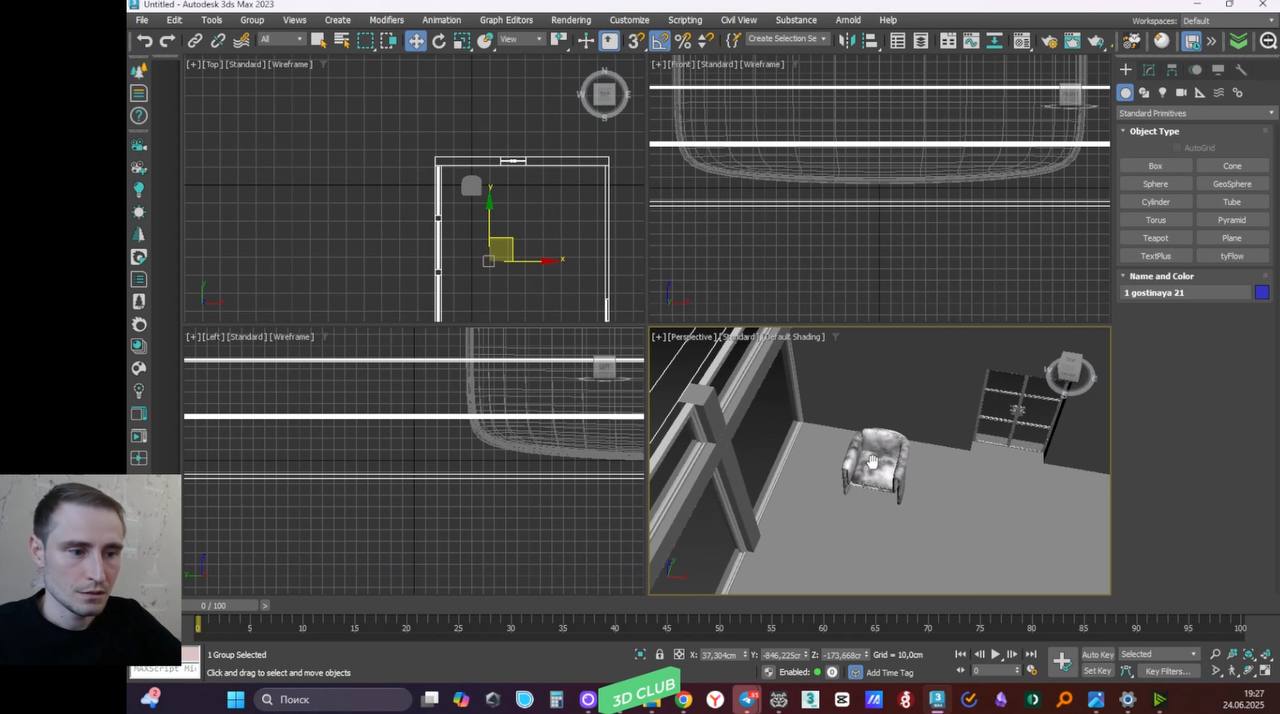Open the Selected key filter dropdown
1280x714 pixels.
pos(1158,655)
